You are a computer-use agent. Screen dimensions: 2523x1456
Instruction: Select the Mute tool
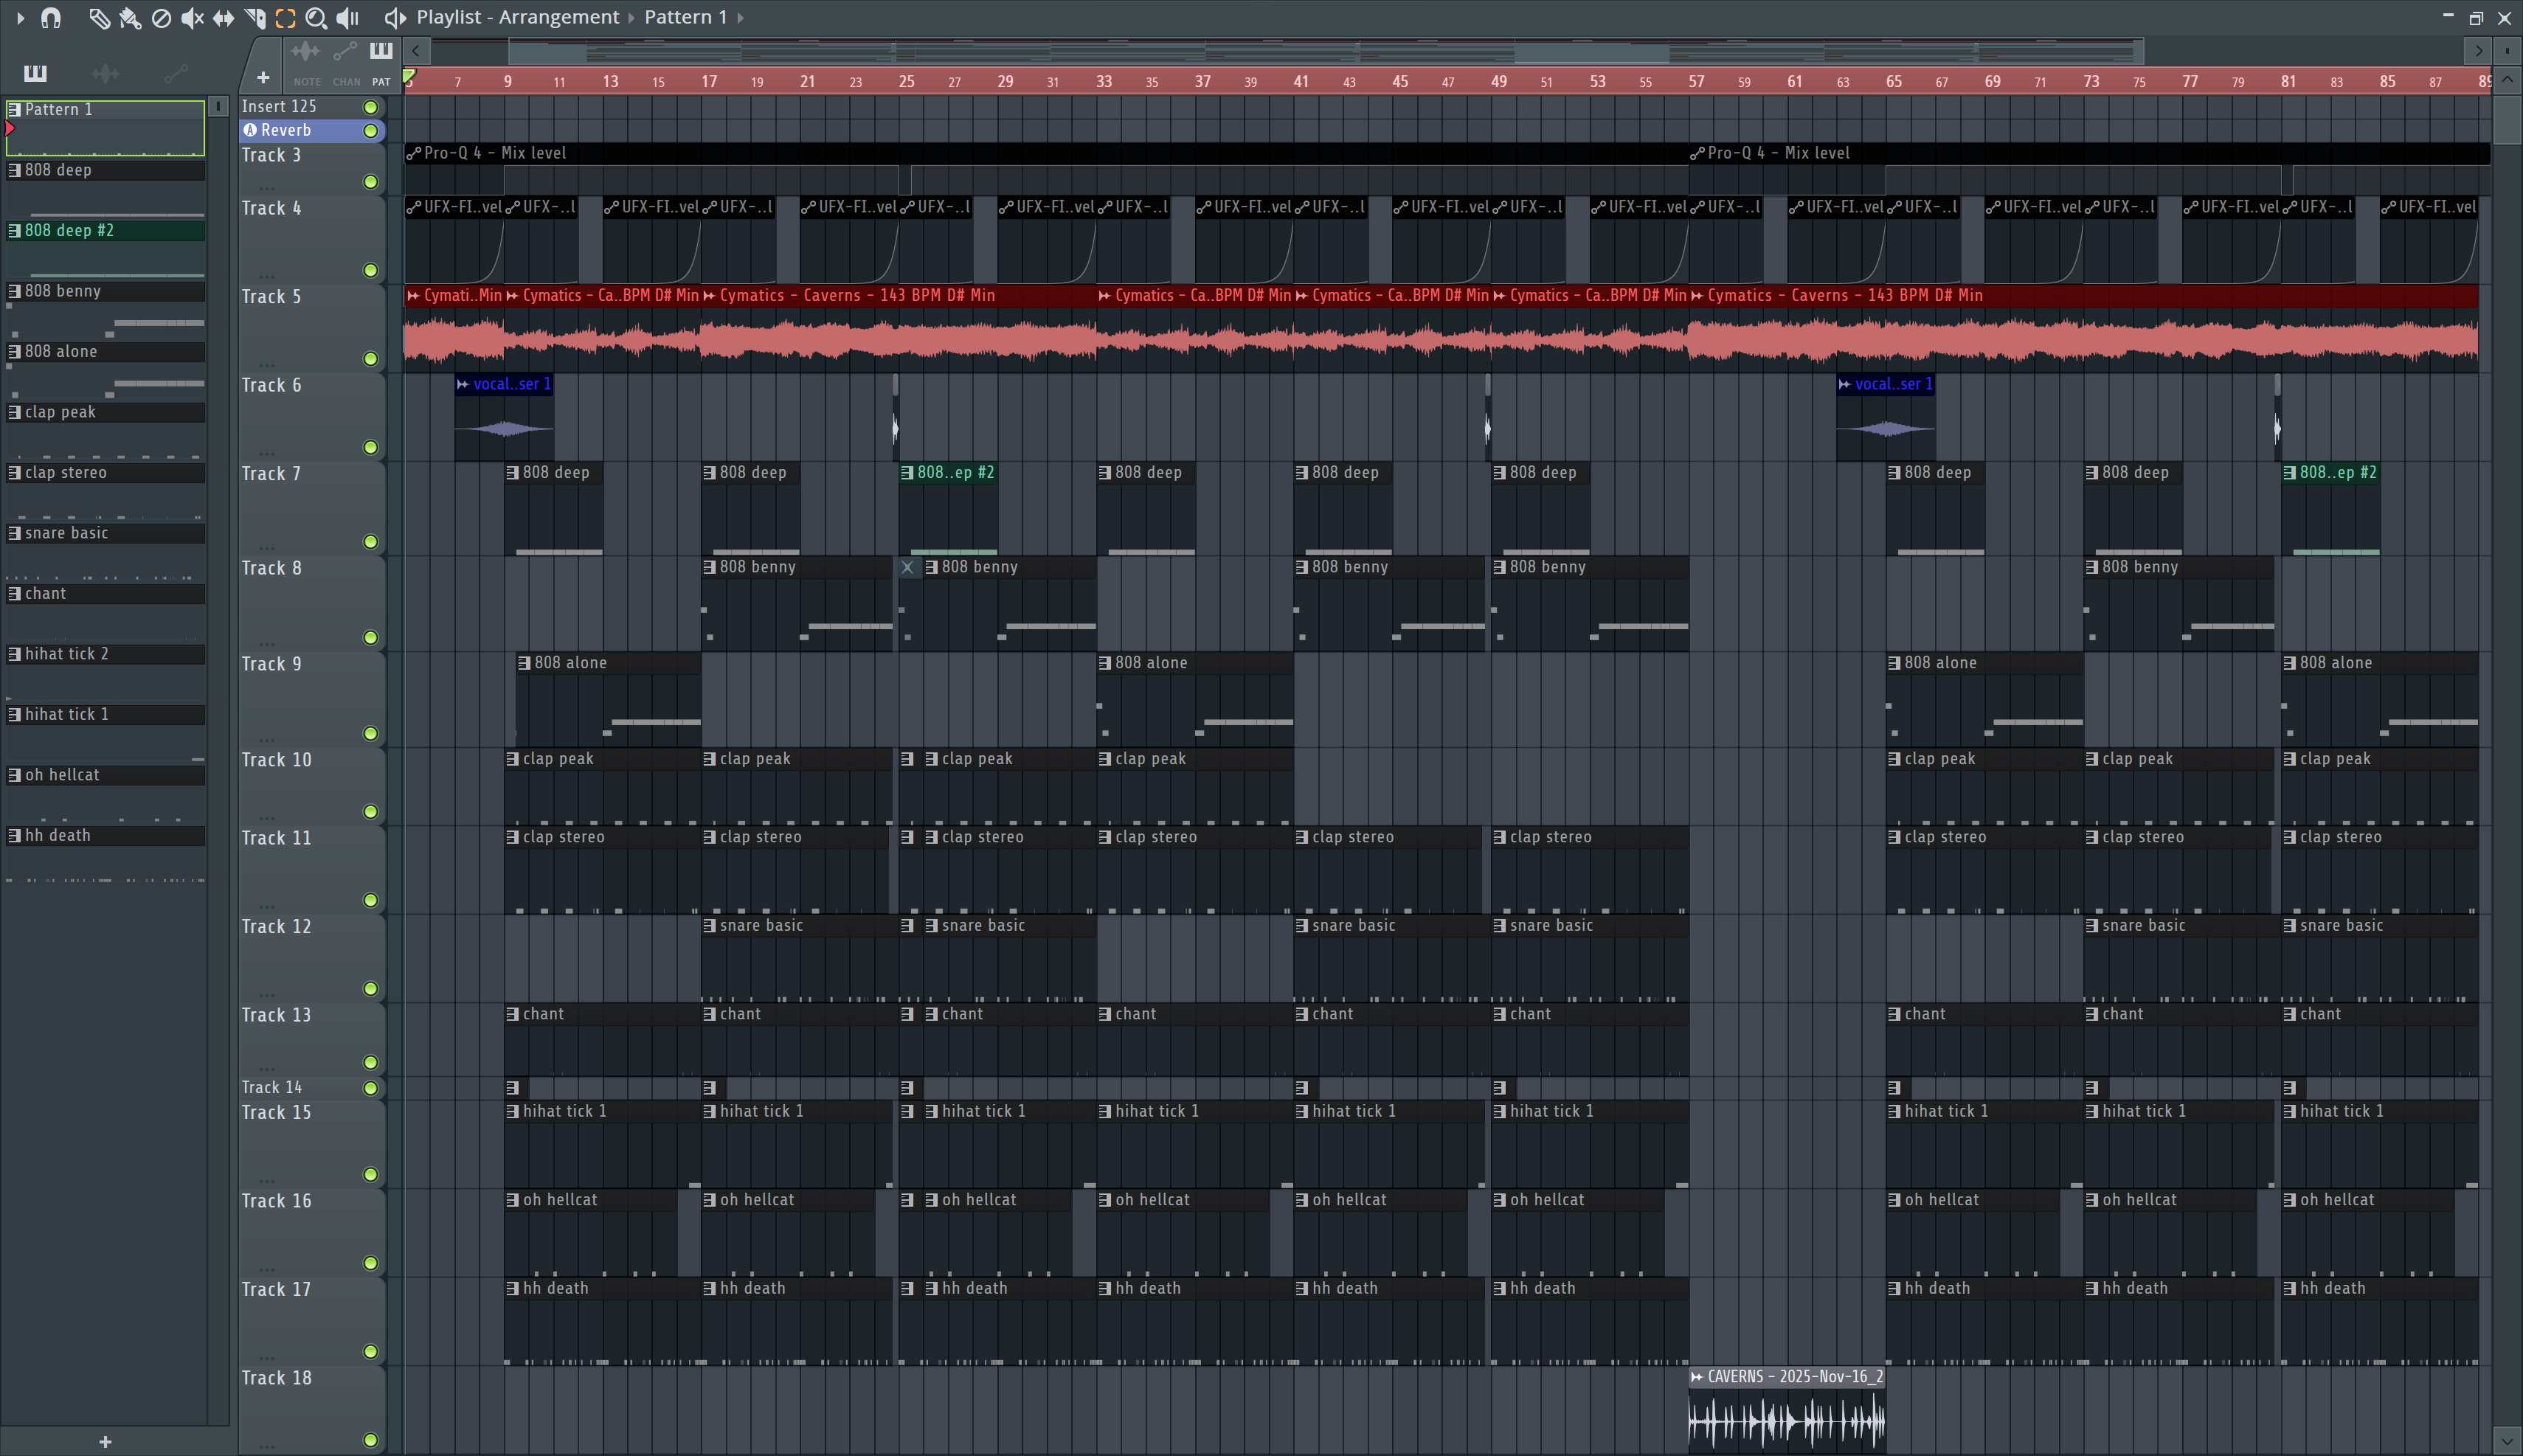192,17
